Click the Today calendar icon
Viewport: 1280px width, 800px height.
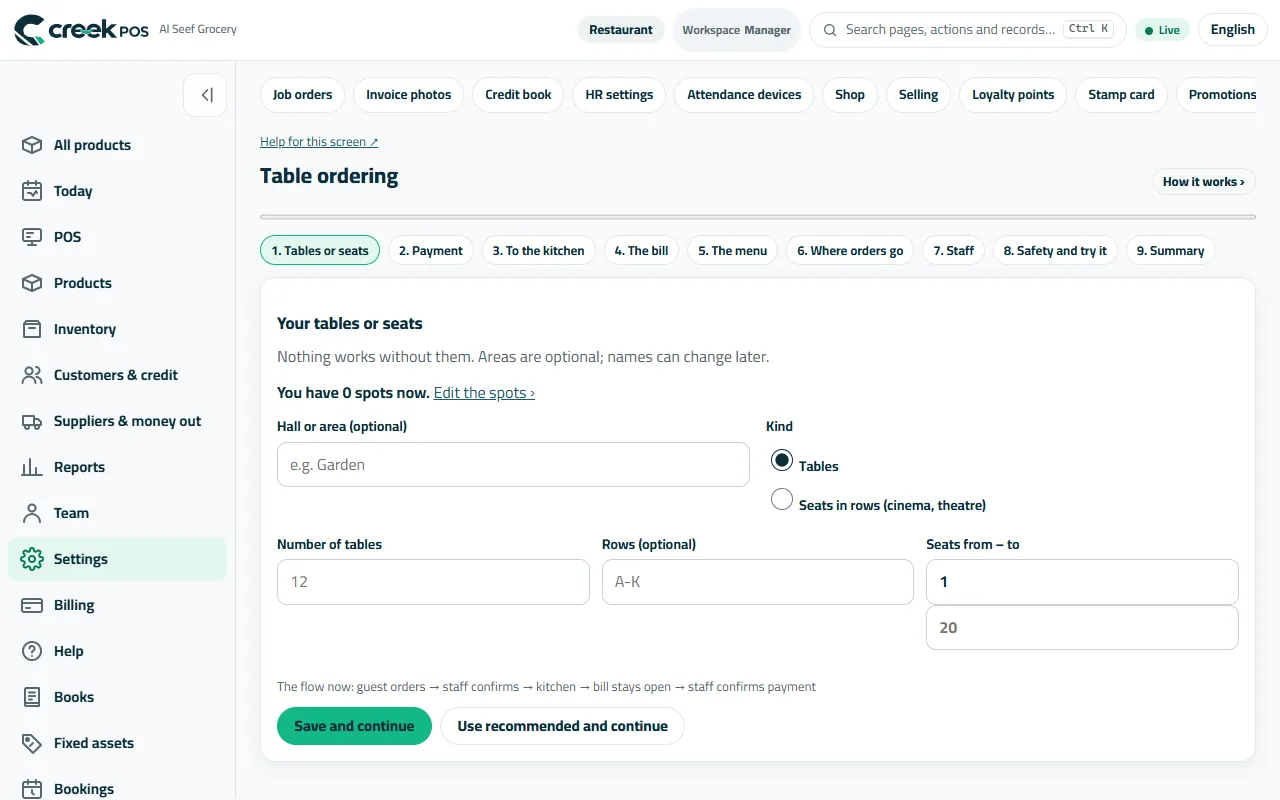(32, 191)
